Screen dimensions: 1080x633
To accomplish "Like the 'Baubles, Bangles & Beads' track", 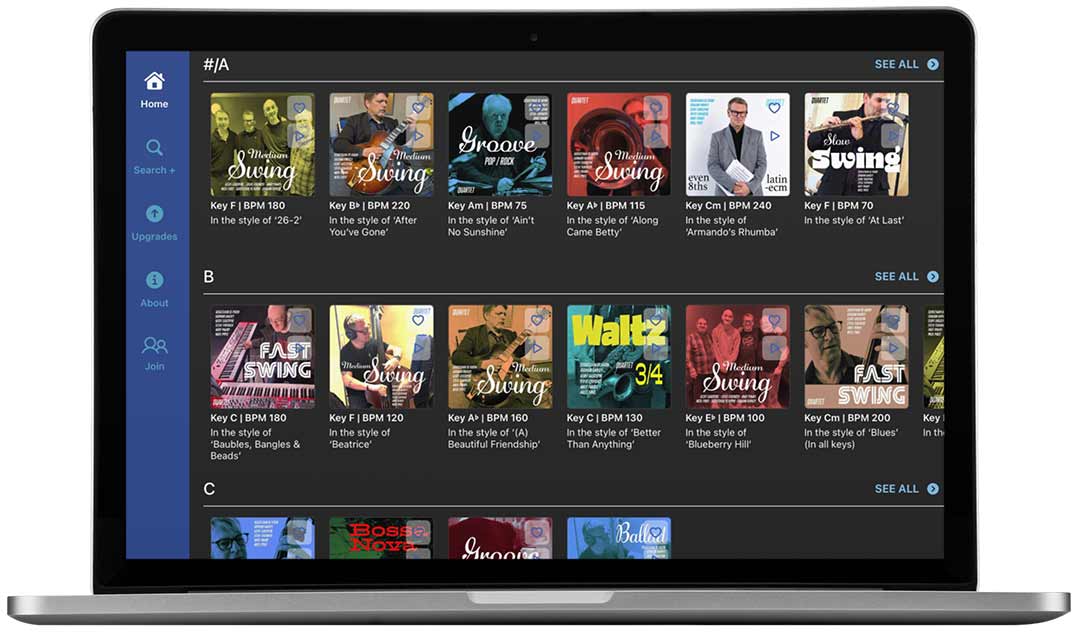I will pyautogui.click(x=299, y=320).
